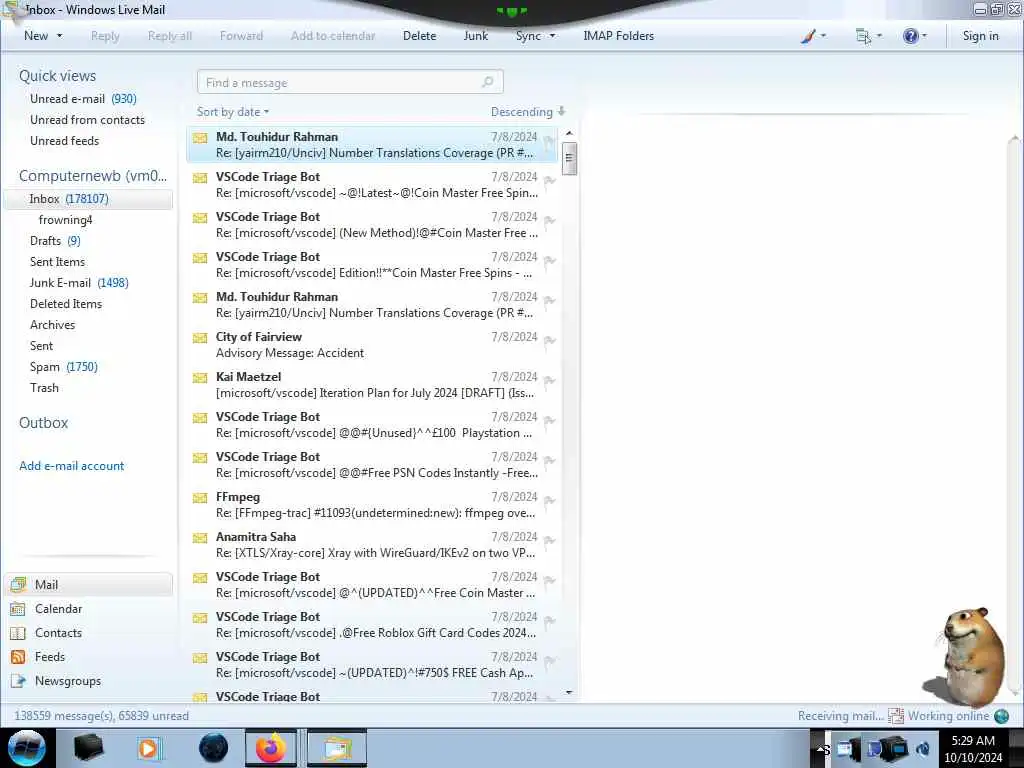This screenshot has width=1024, height=768.
Task: Open the Sort by date dropdown
Action: pos(233,112)
